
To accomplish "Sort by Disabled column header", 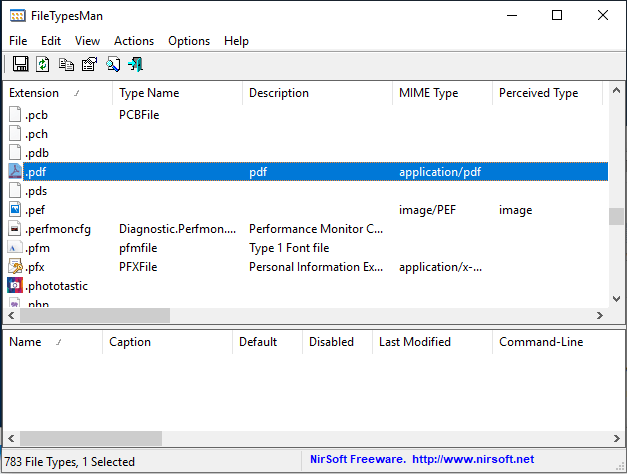I will coord(337,342).
